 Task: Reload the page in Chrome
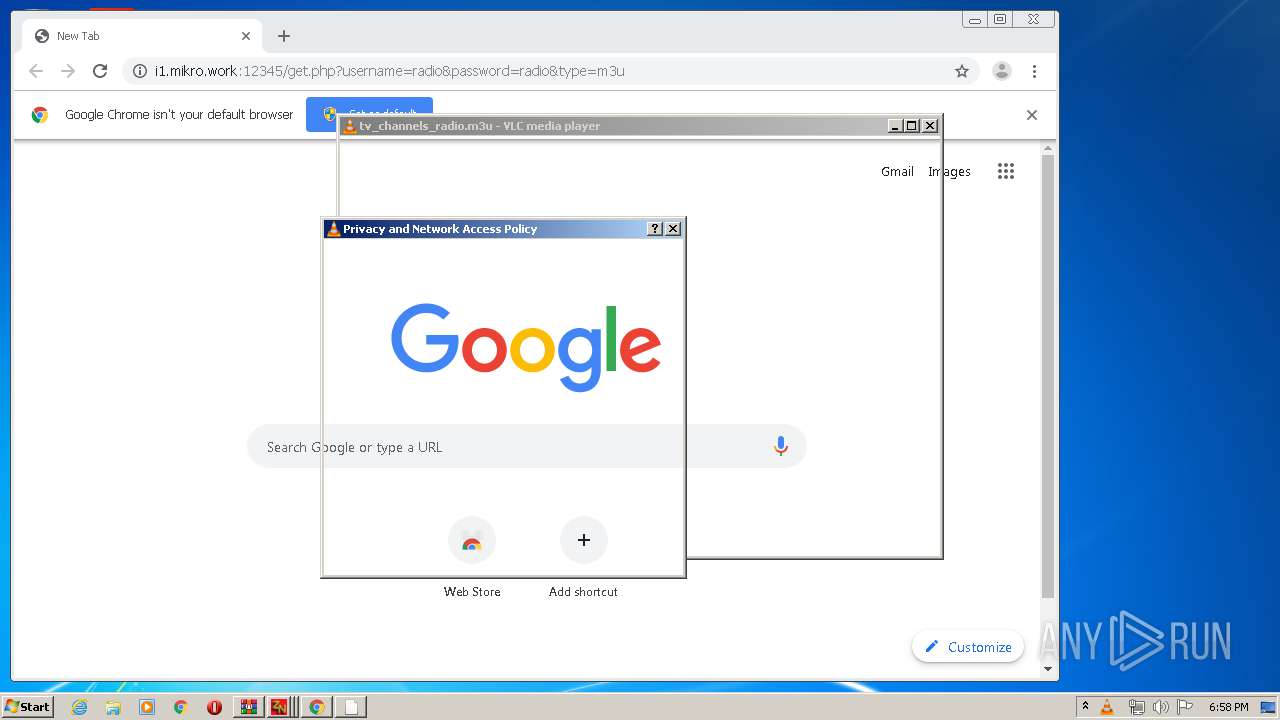pyautogui.click(x=100, y=71)
